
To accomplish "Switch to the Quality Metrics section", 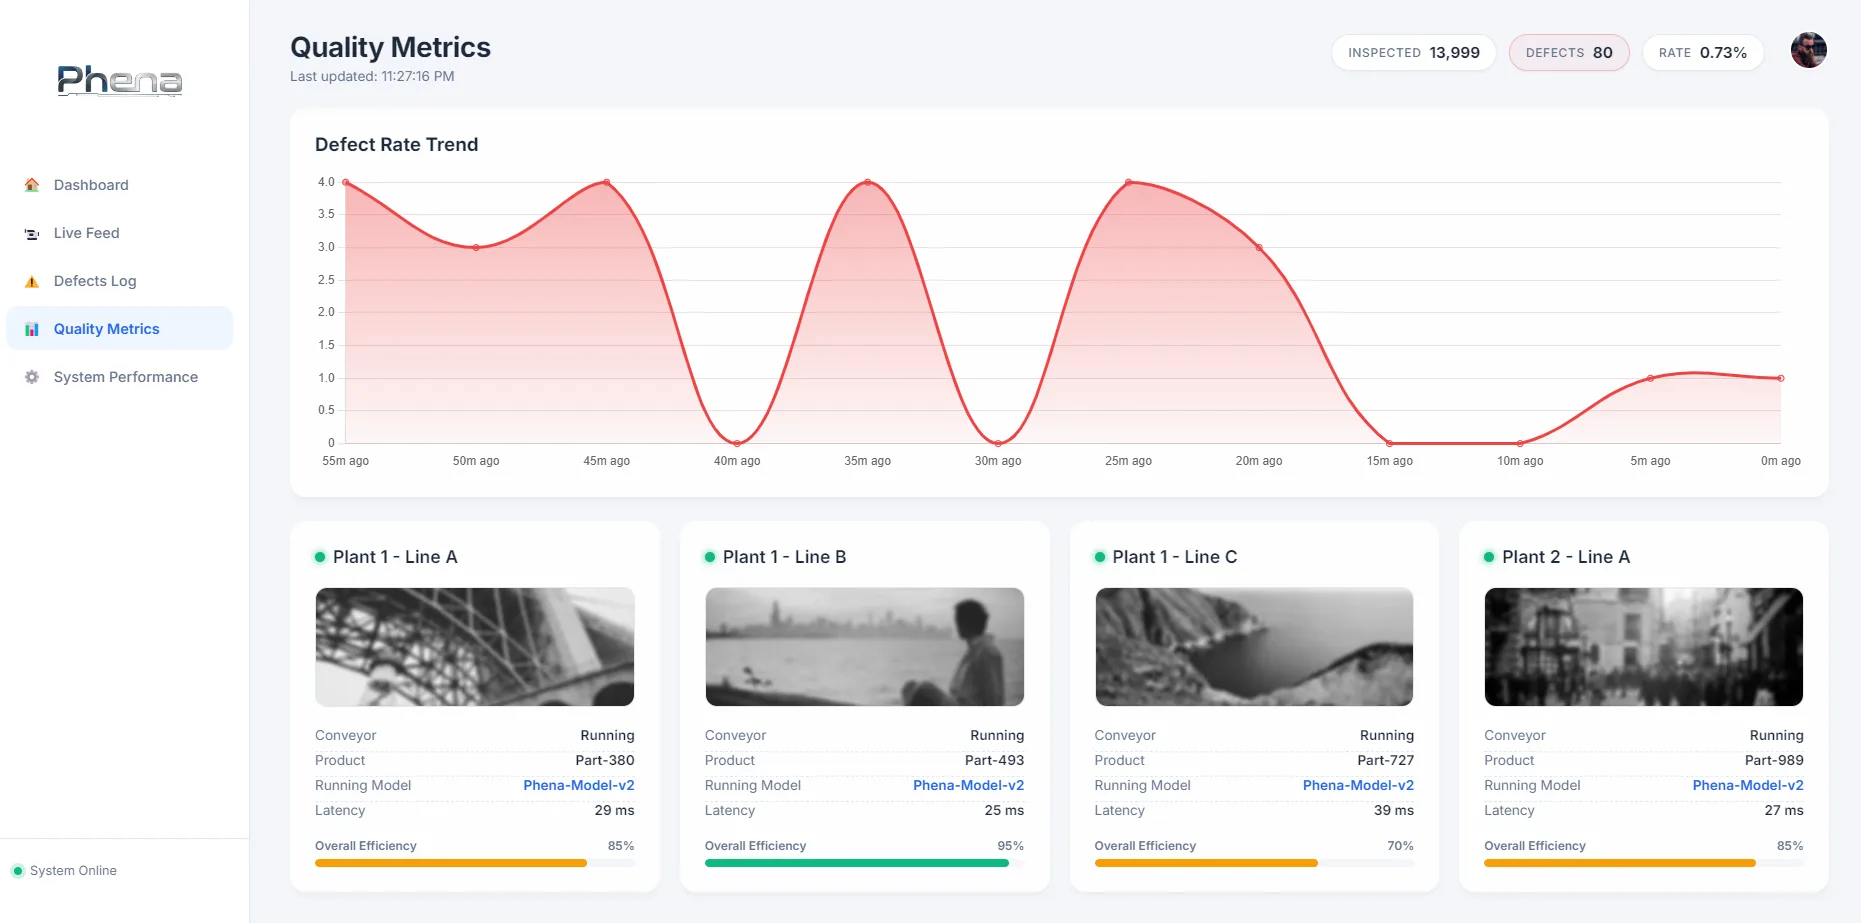I will click(106, 328).
